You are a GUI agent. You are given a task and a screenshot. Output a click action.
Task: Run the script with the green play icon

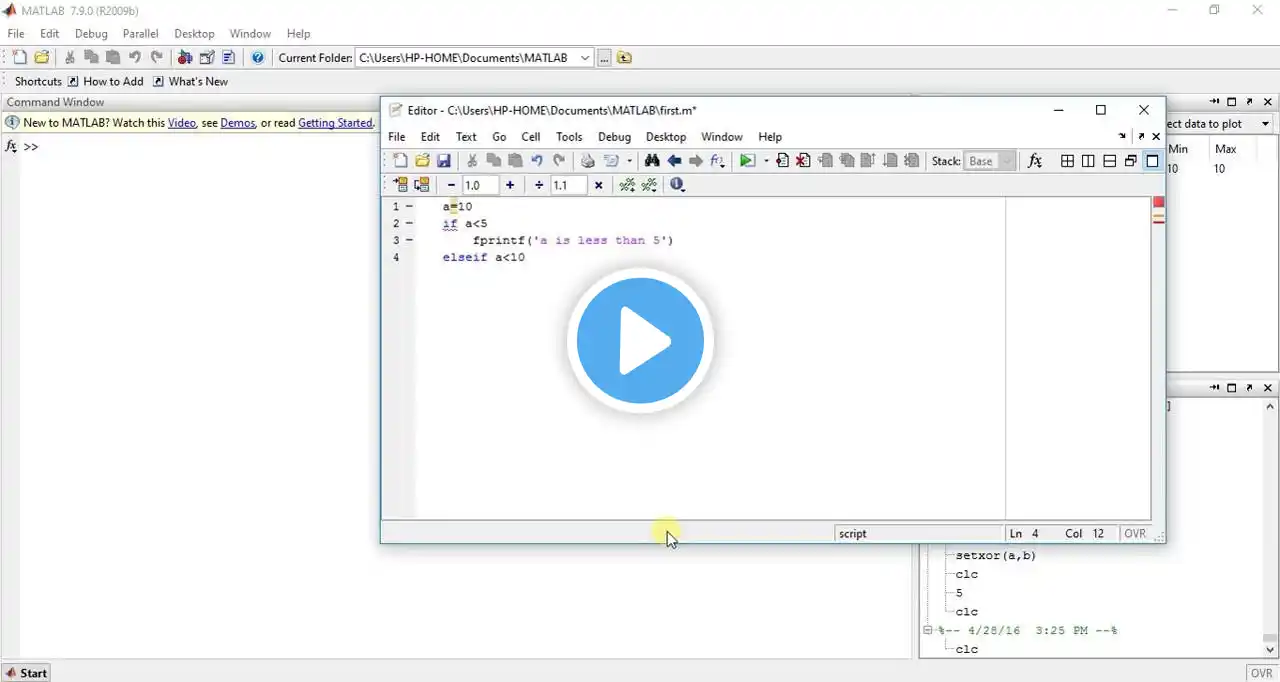coord(747,161)
